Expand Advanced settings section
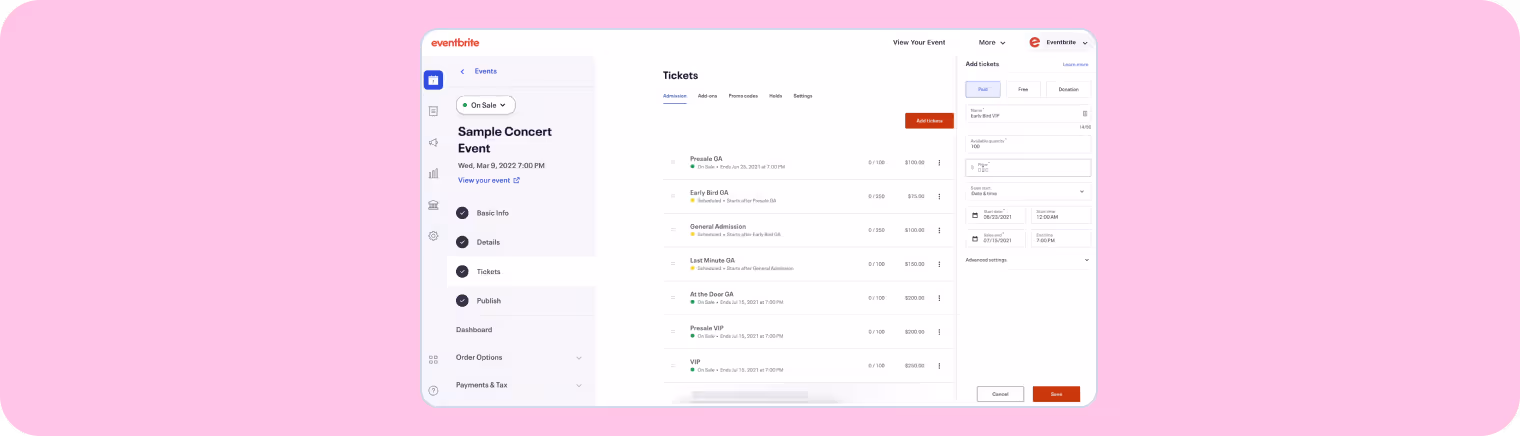This screenshot has height=436, width=1520. coord(1028,260)
